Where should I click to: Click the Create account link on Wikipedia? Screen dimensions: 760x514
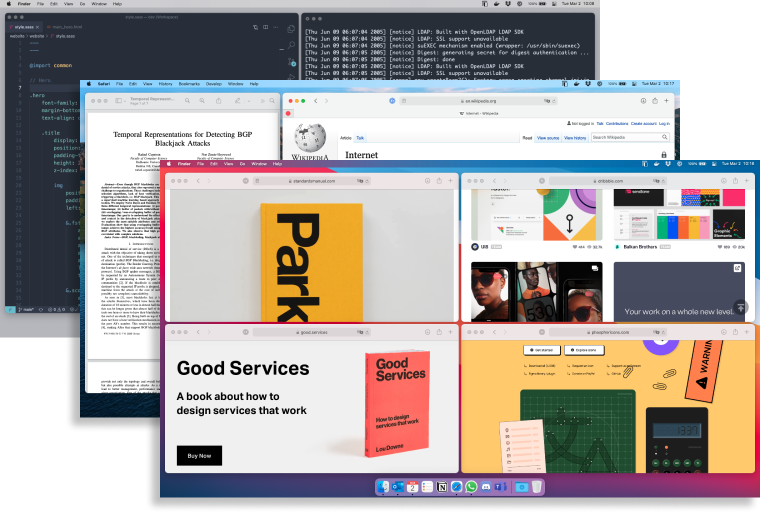(x=643, y=124)
